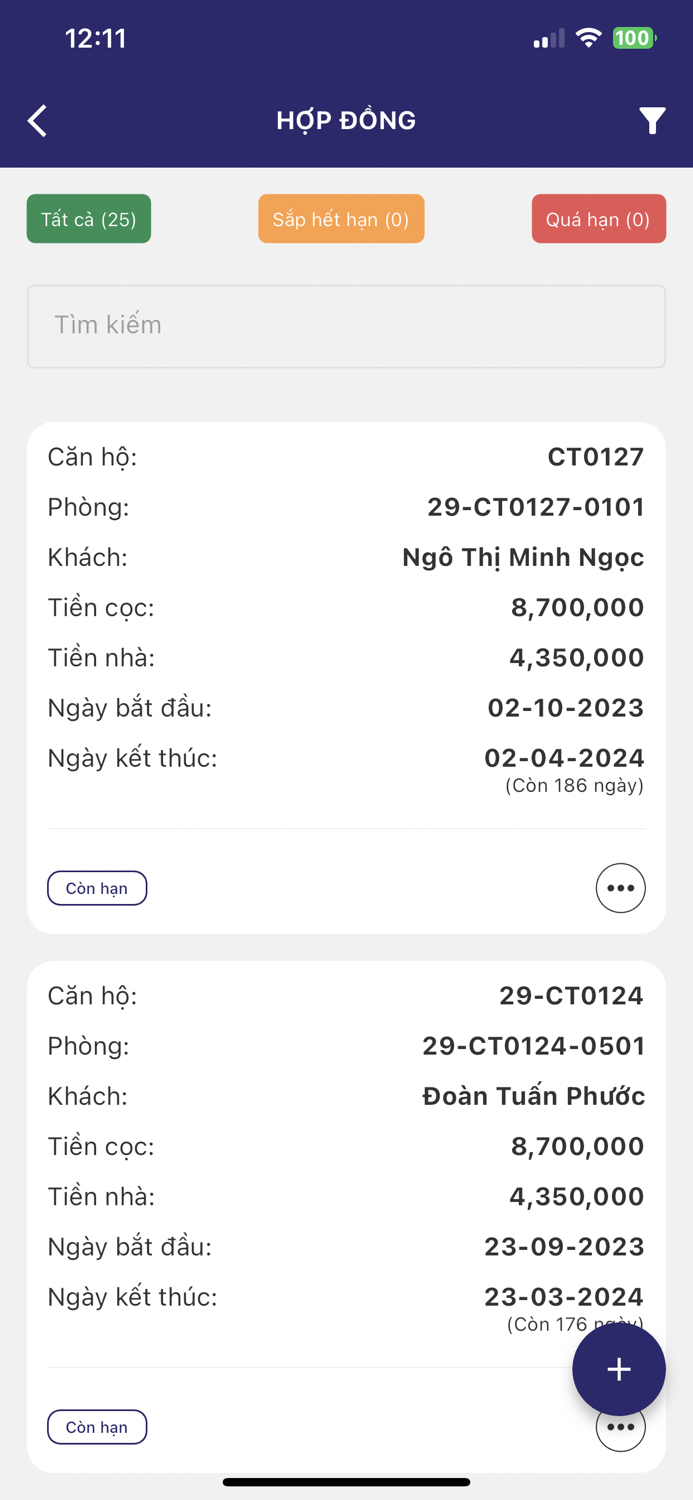Viewport: 693px width, 1500px height.
Task: Tap the home indicator bar at the bottom
Action: [x=346, y=1481]
